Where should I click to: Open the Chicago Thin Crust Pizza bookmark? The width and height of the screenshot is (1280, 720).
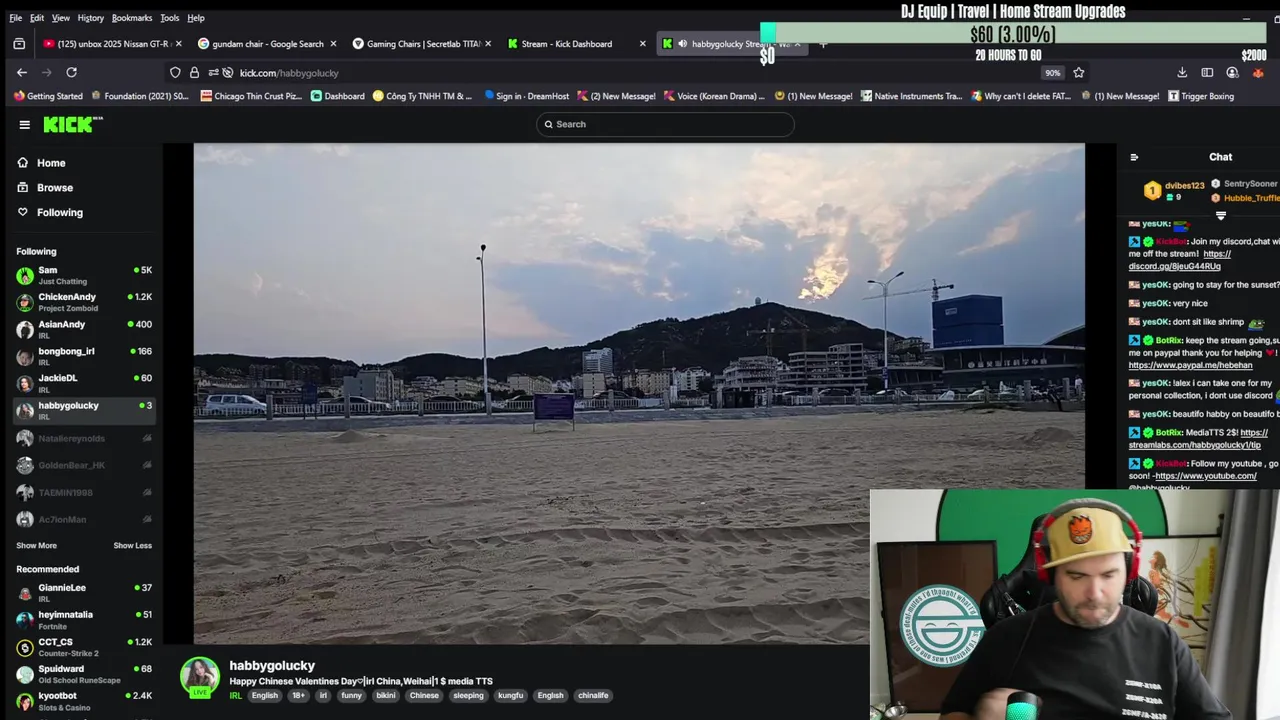(x=252, y=96)
